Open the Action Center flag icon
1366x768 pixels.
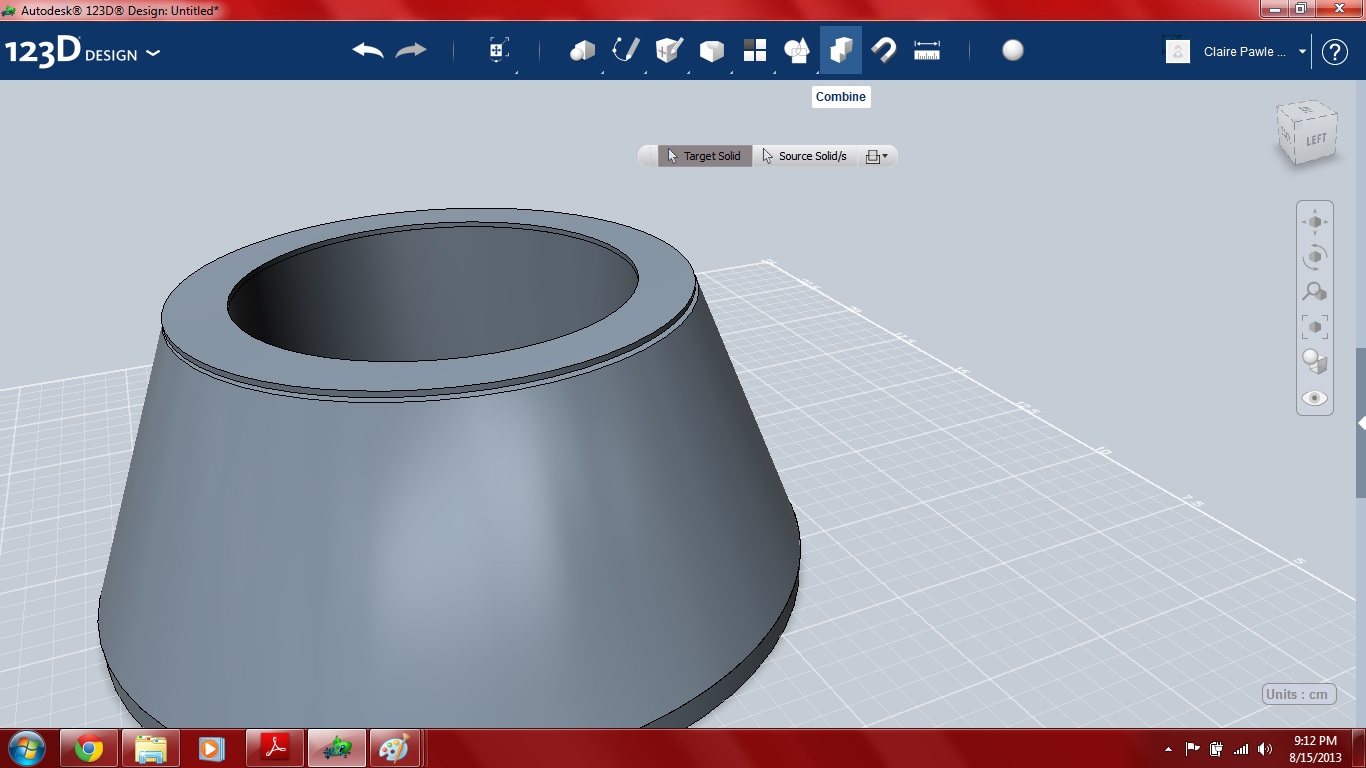1193,749
